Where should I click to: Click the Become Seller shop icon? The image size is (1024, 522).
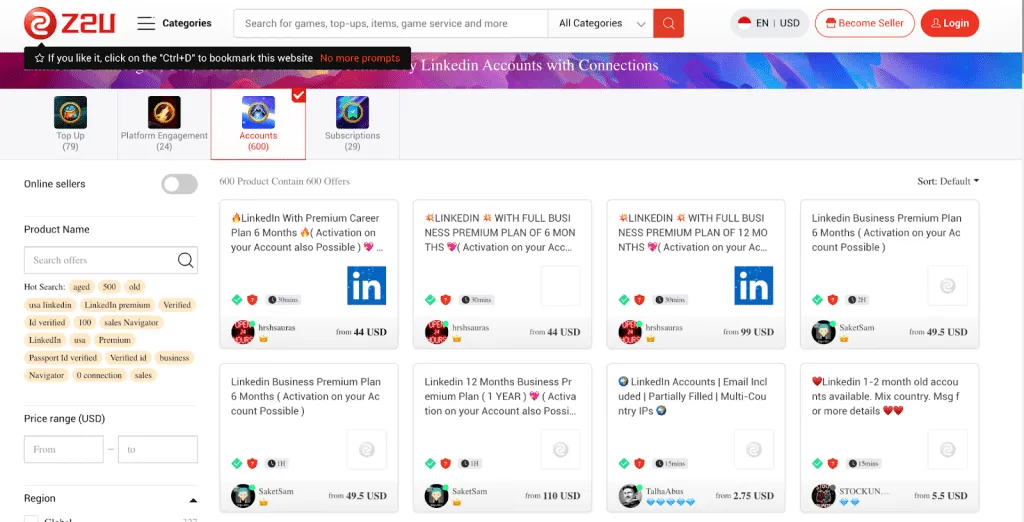pos(831,24)
